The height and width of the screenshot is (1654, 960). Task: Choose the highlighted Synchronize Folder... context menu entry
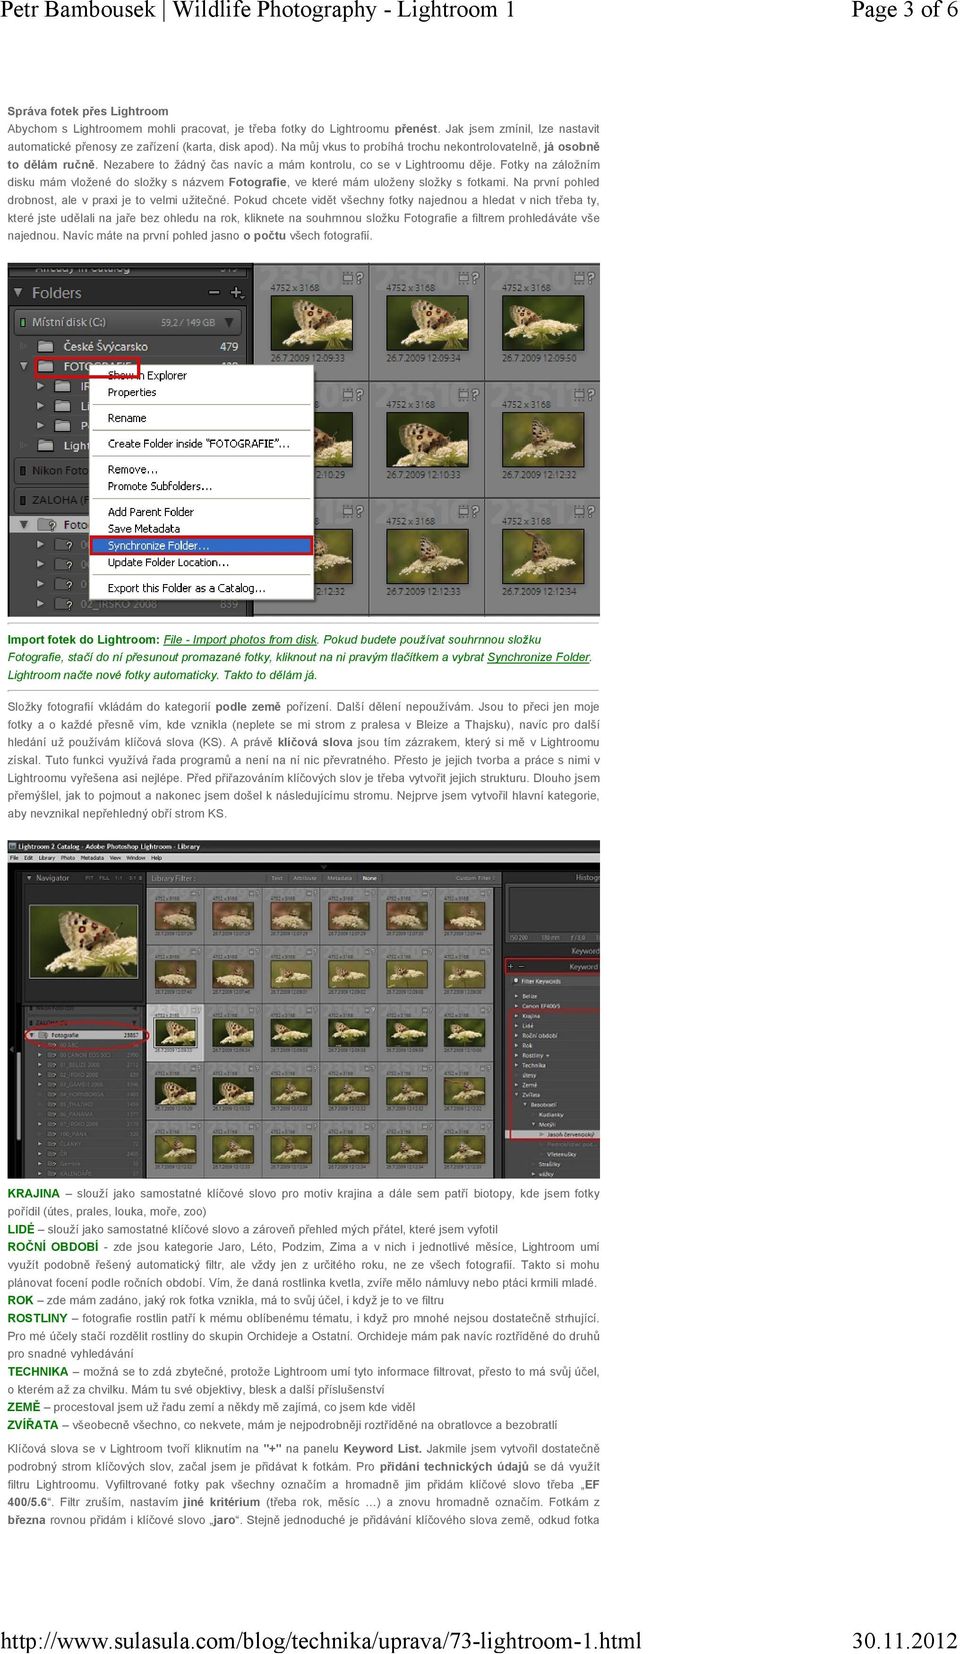202,545
